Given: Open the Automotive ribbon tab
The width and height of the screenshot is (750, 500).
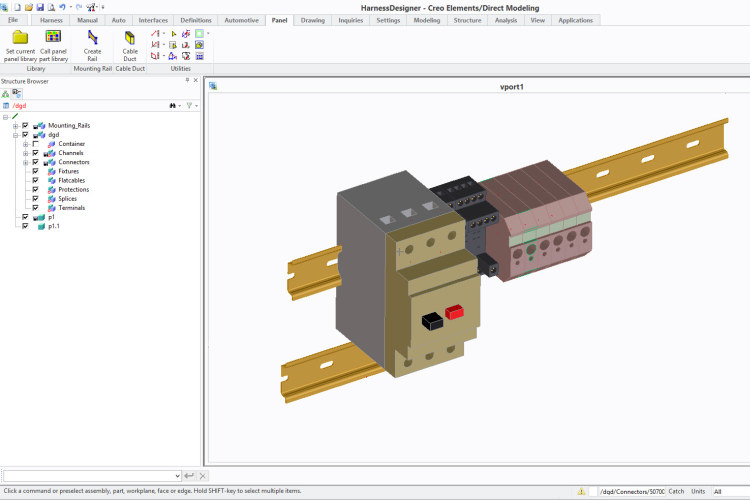Looking at the screenshot, I should tap(241, 20).
